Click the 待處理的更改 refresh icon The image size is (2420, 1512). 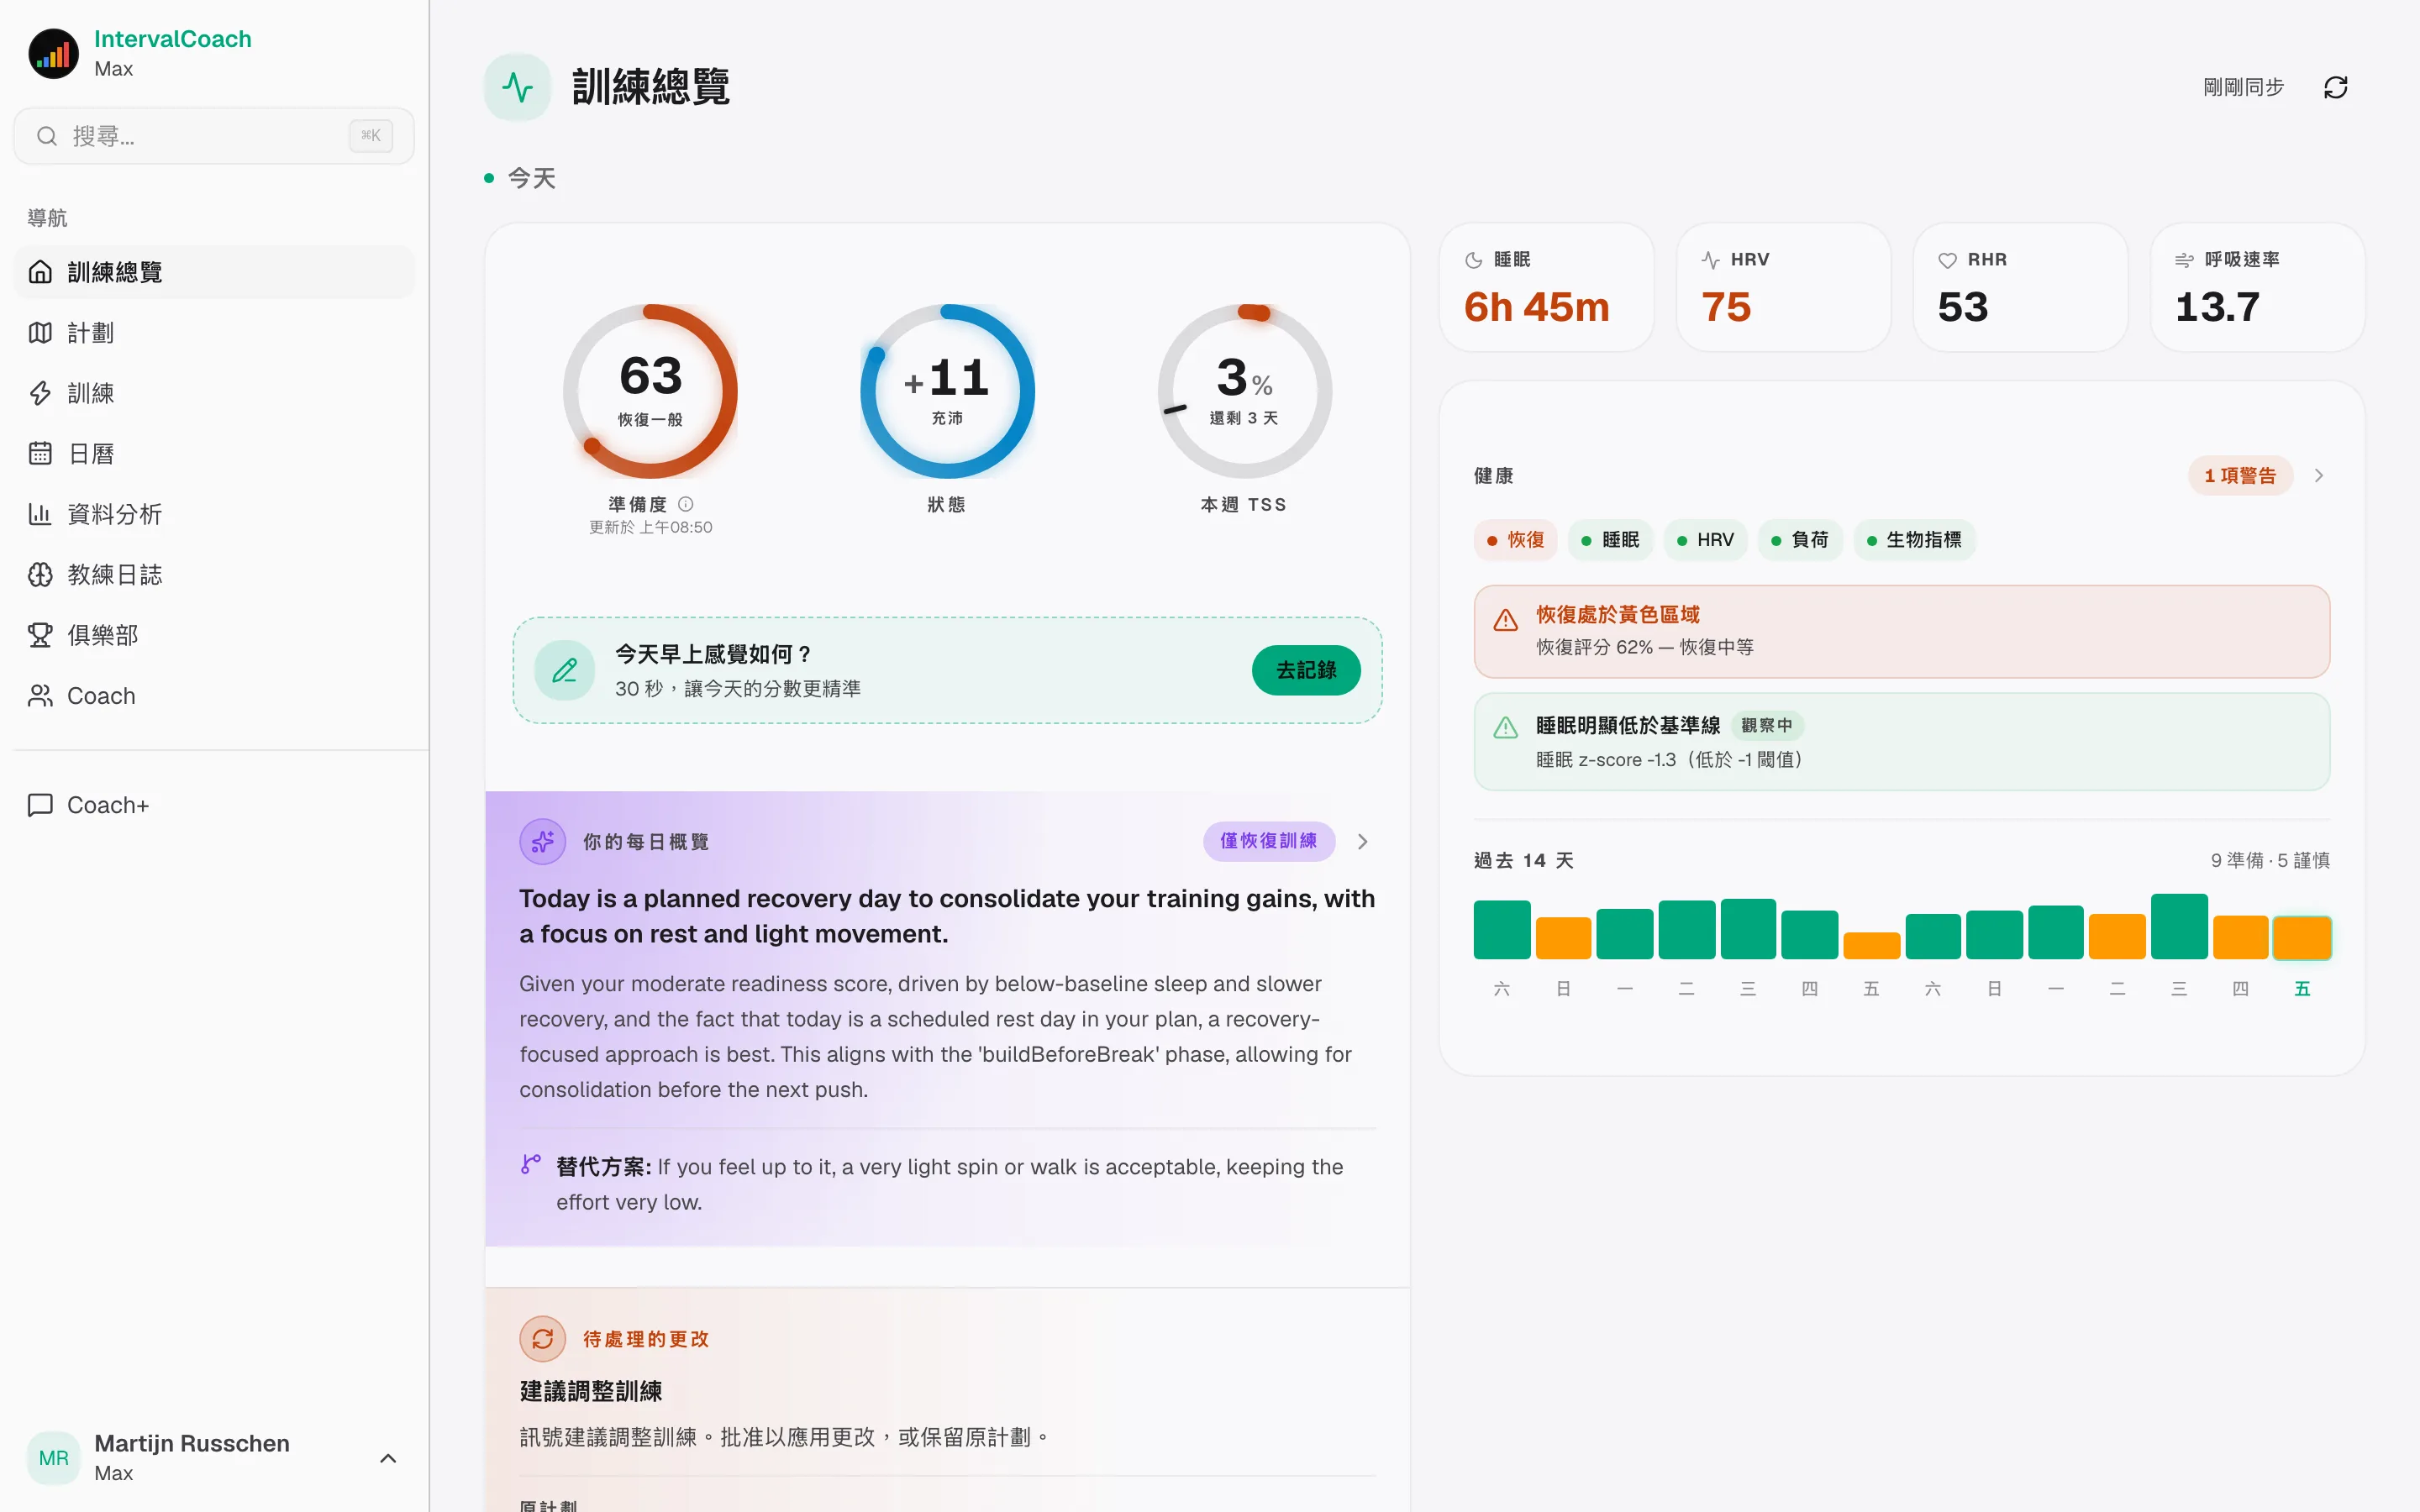coord(543,1339)
